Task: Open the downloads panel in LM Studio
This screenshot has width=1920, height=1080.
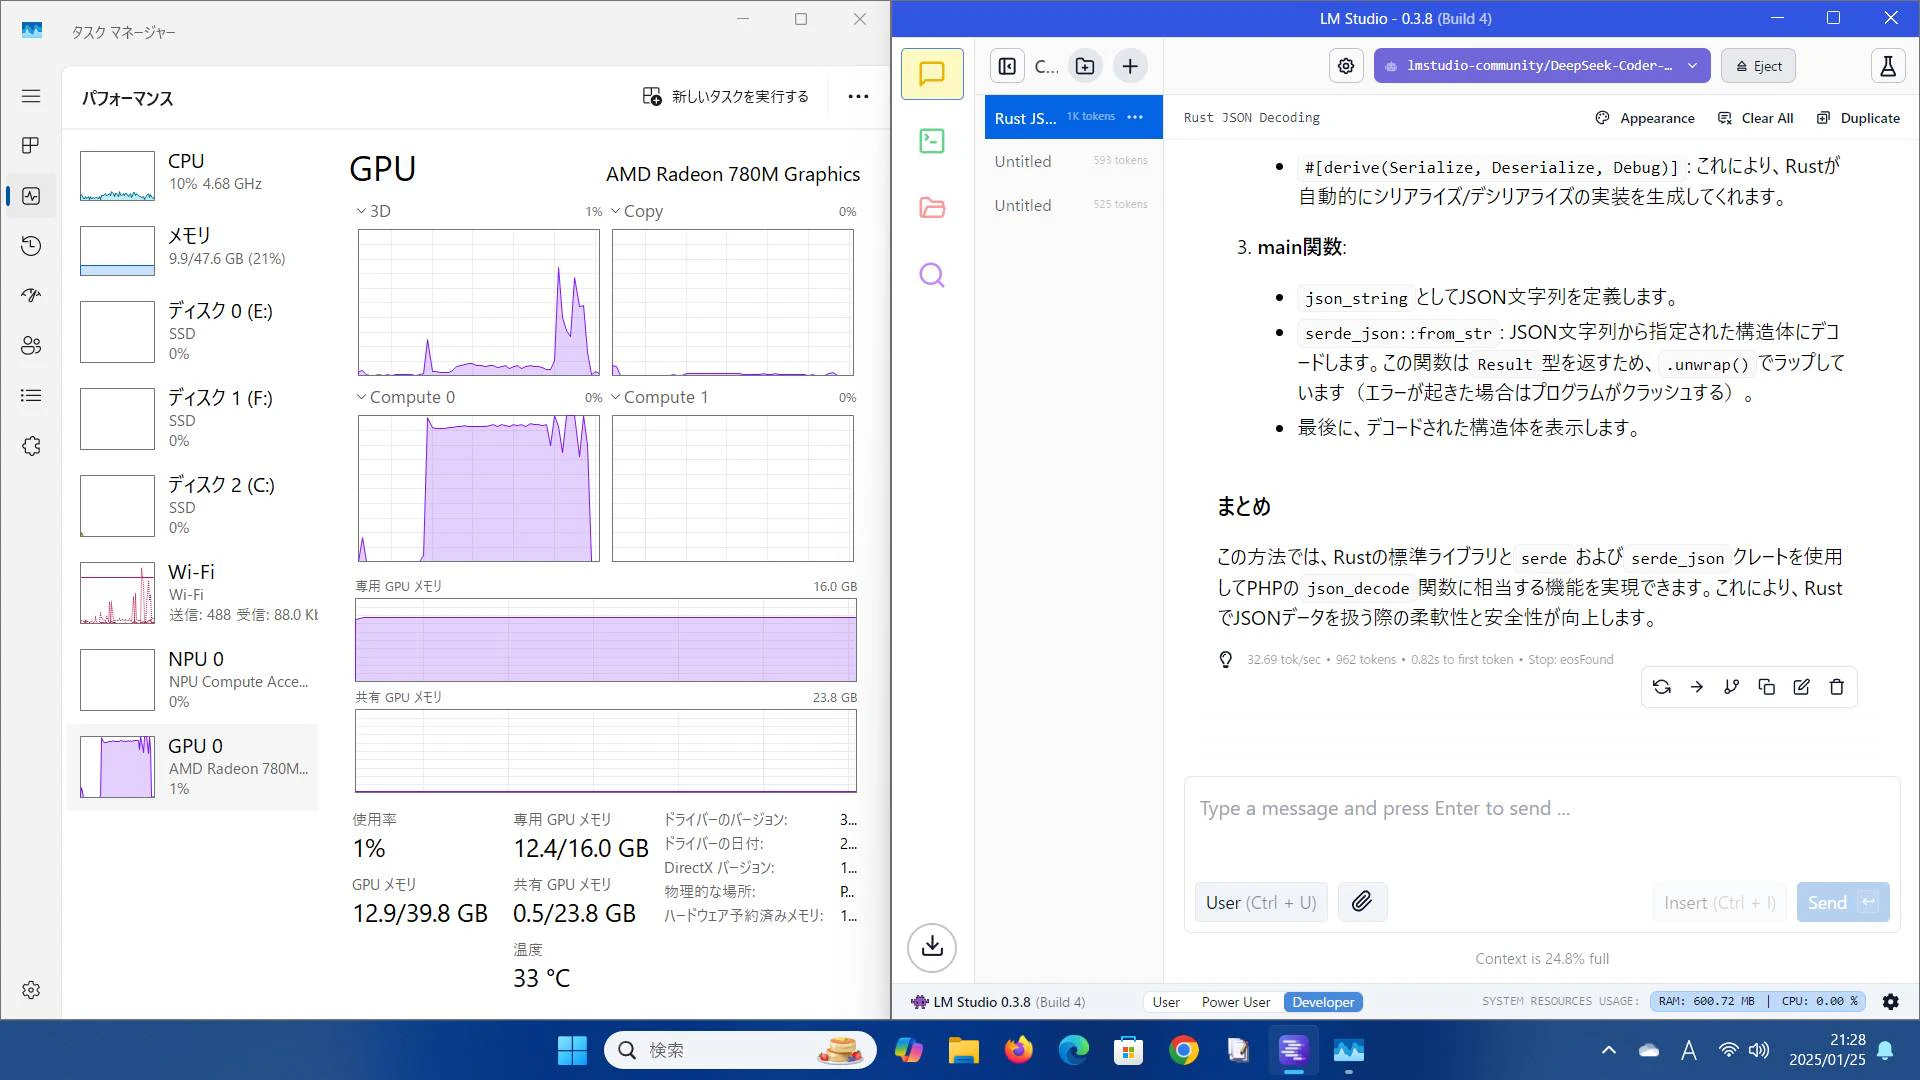Action: (932, 946)
